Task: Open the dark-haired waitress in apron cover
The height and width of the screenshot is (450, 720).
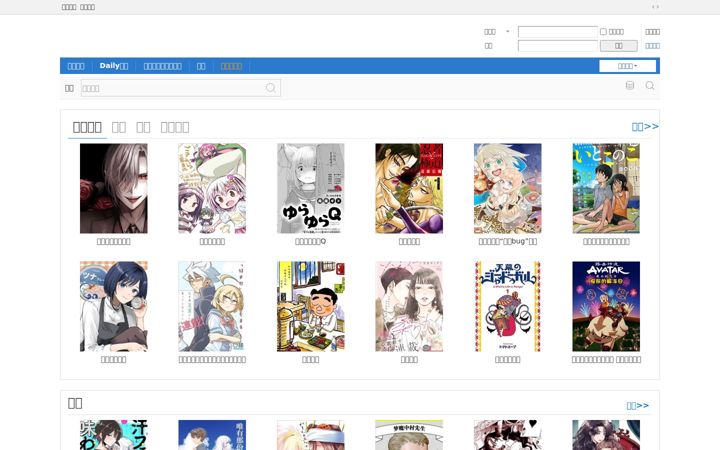Action: click(114, 306)
